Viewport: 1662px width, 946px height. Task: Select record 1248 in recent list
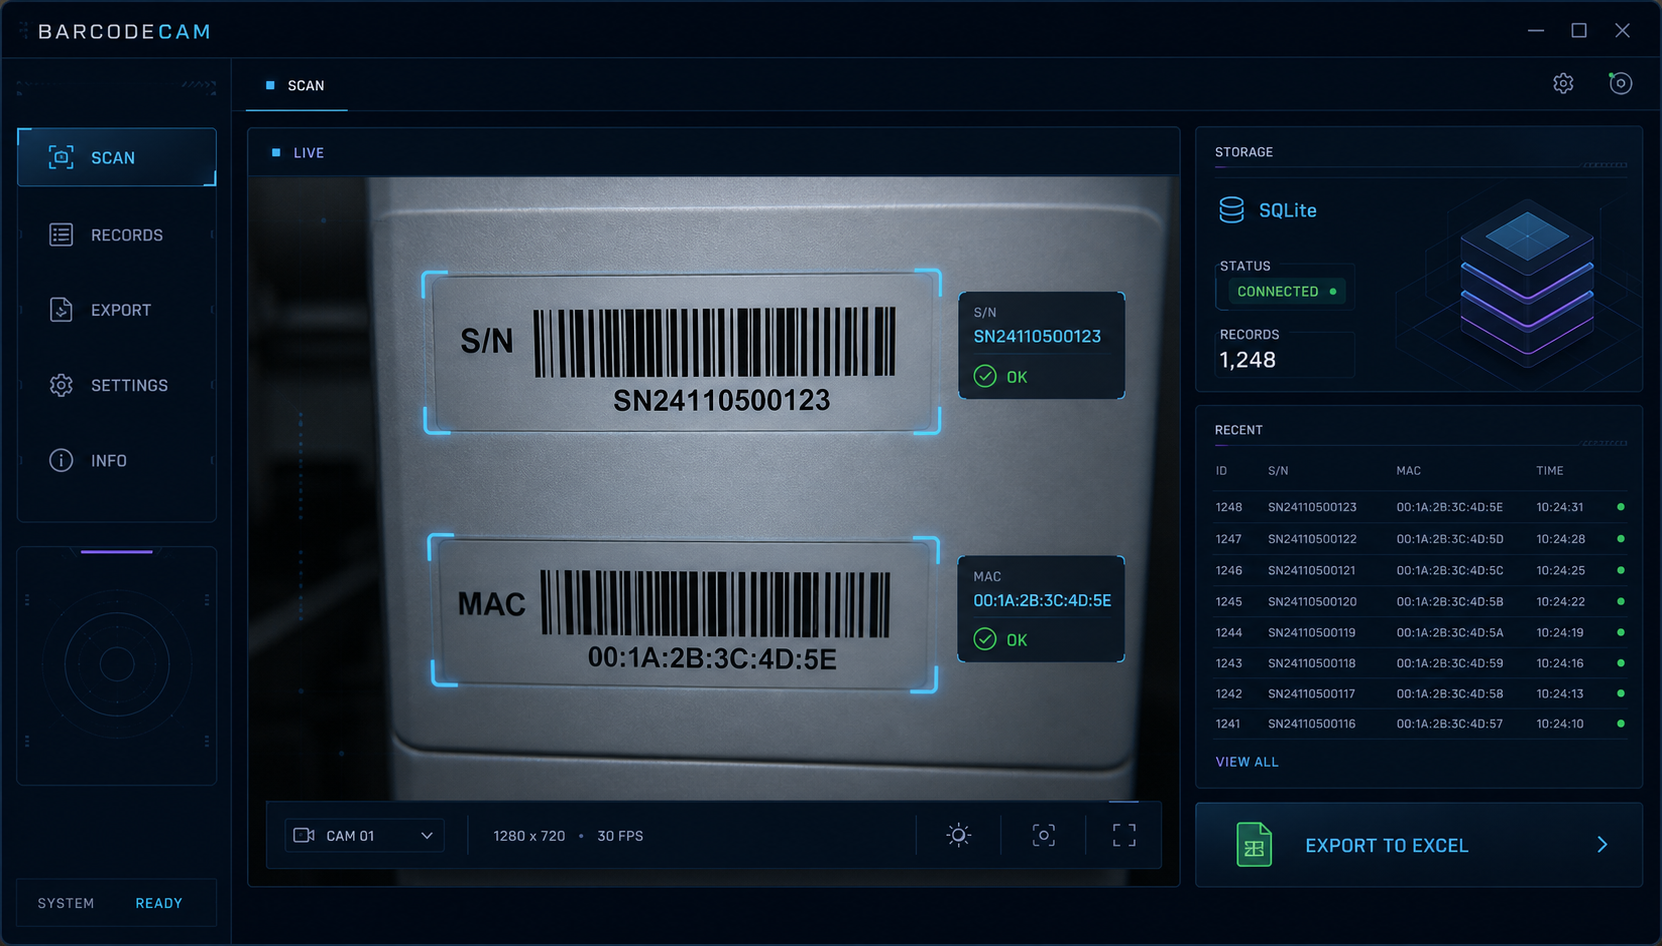click(x=1419, y=507)
